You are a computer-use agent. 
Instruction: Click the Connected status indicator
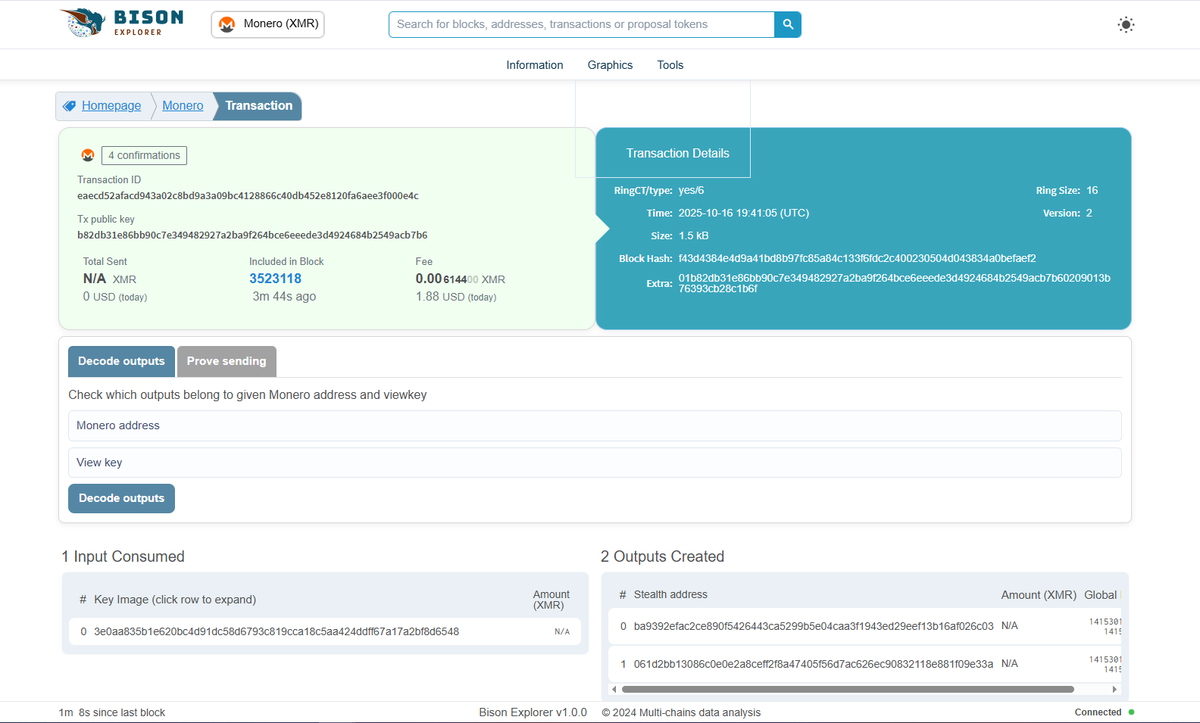click(x=1104, y=712)
